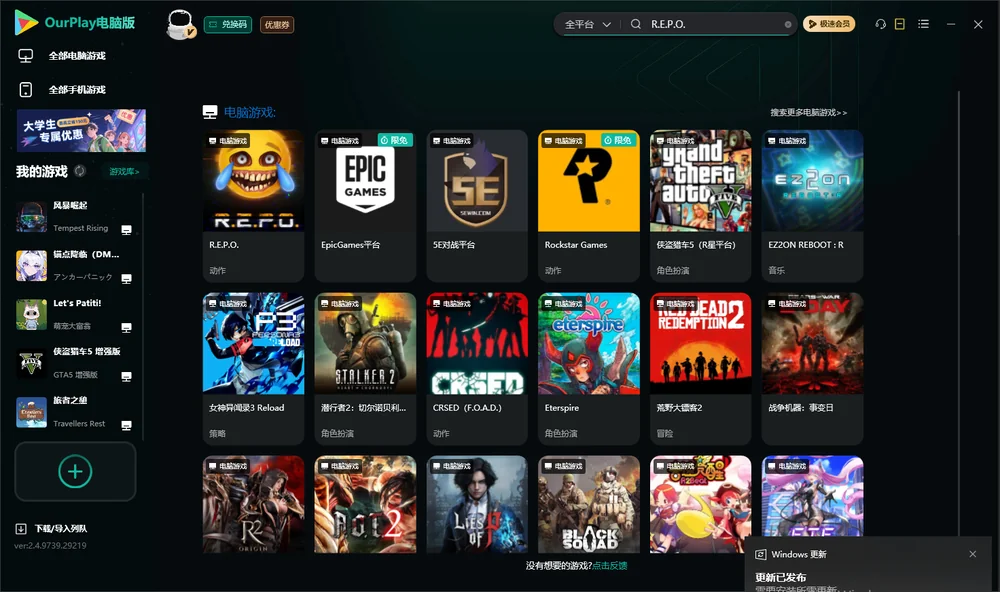The width and height of the screenshot is (1000, 592).
Task: Open the 全平台 platform dropdown
Action: click(587, 24)
